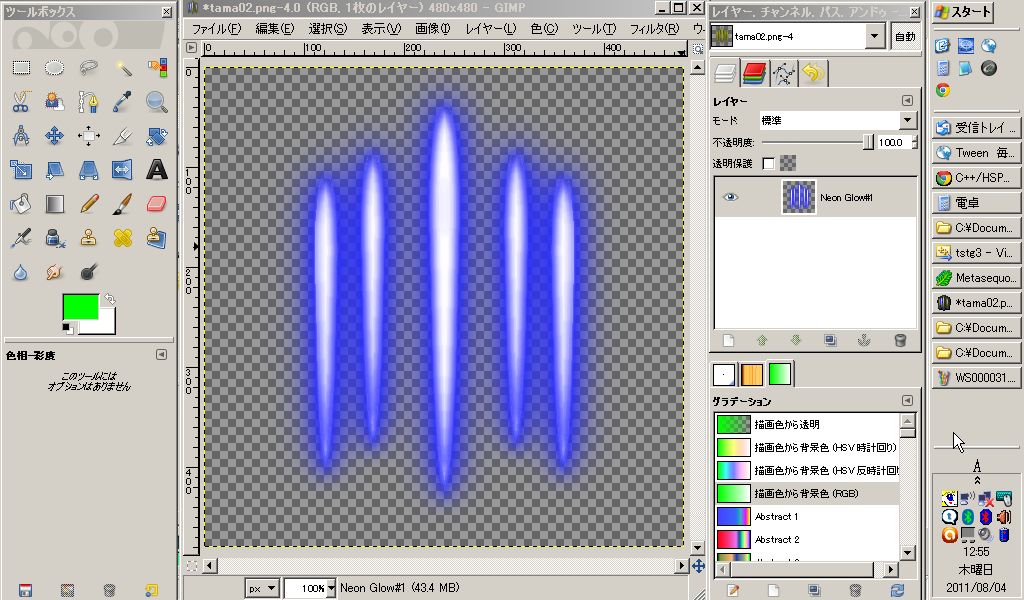Toggle quick mask at canvas bottom-left corner
The image size is (1024, 600).
[191, 566]
